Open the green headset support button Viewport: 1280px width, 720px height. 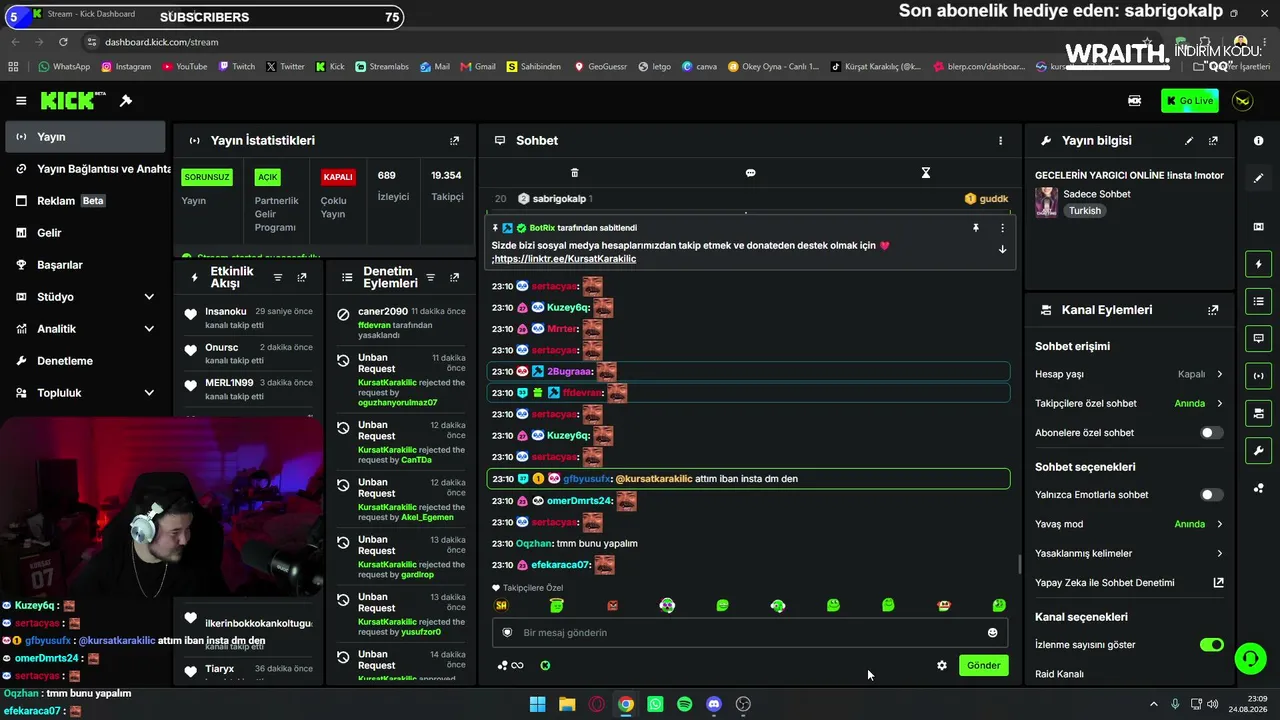point(1250,658)
